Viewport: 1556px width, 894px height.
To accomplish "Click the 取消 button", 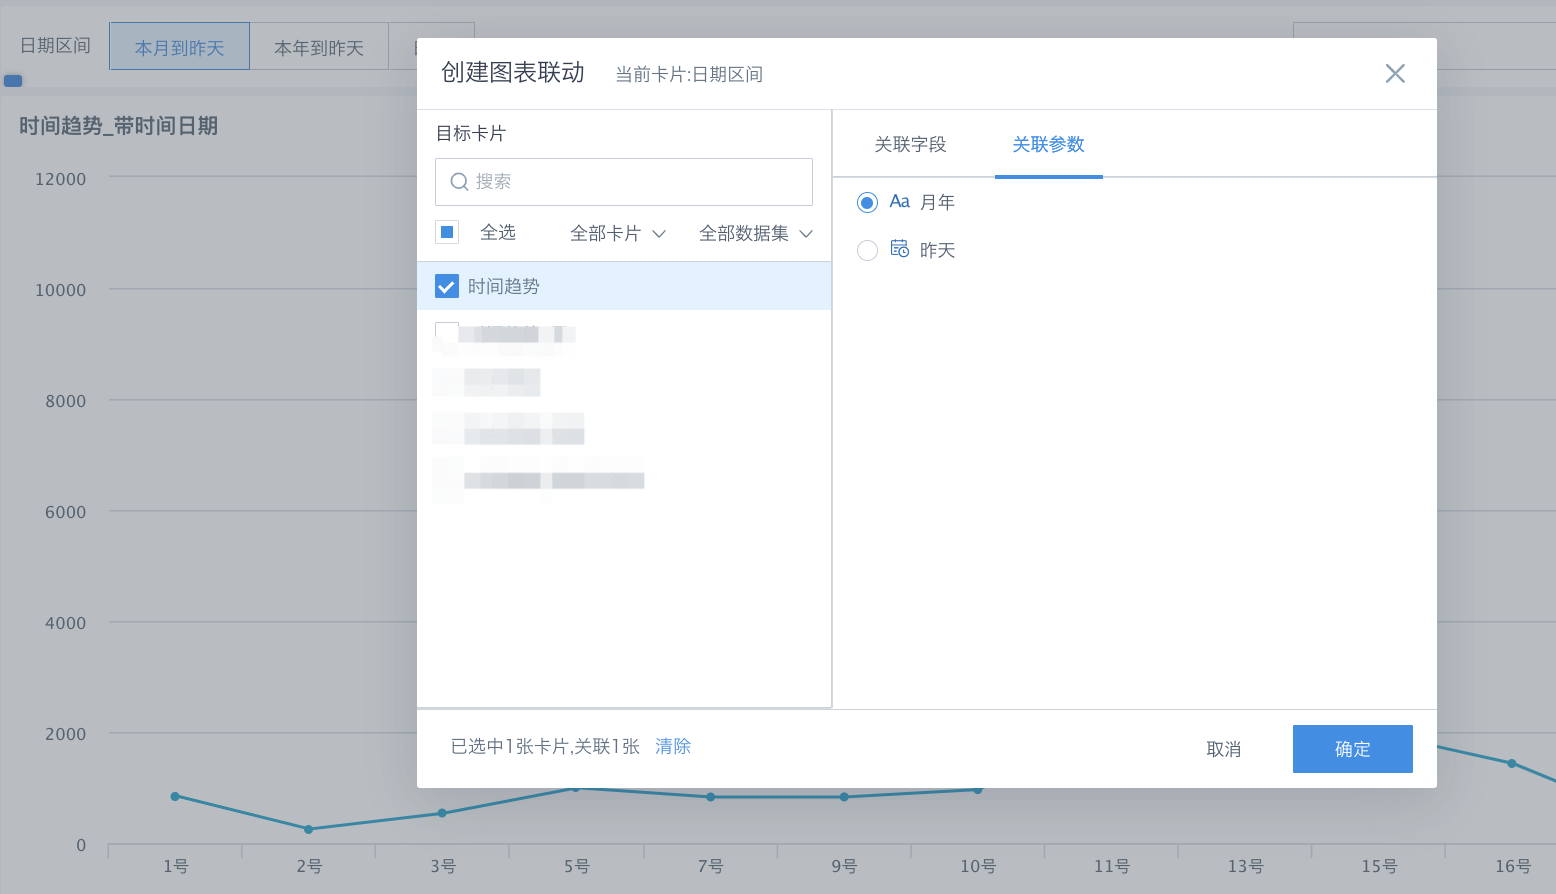I will point(1223,749).
